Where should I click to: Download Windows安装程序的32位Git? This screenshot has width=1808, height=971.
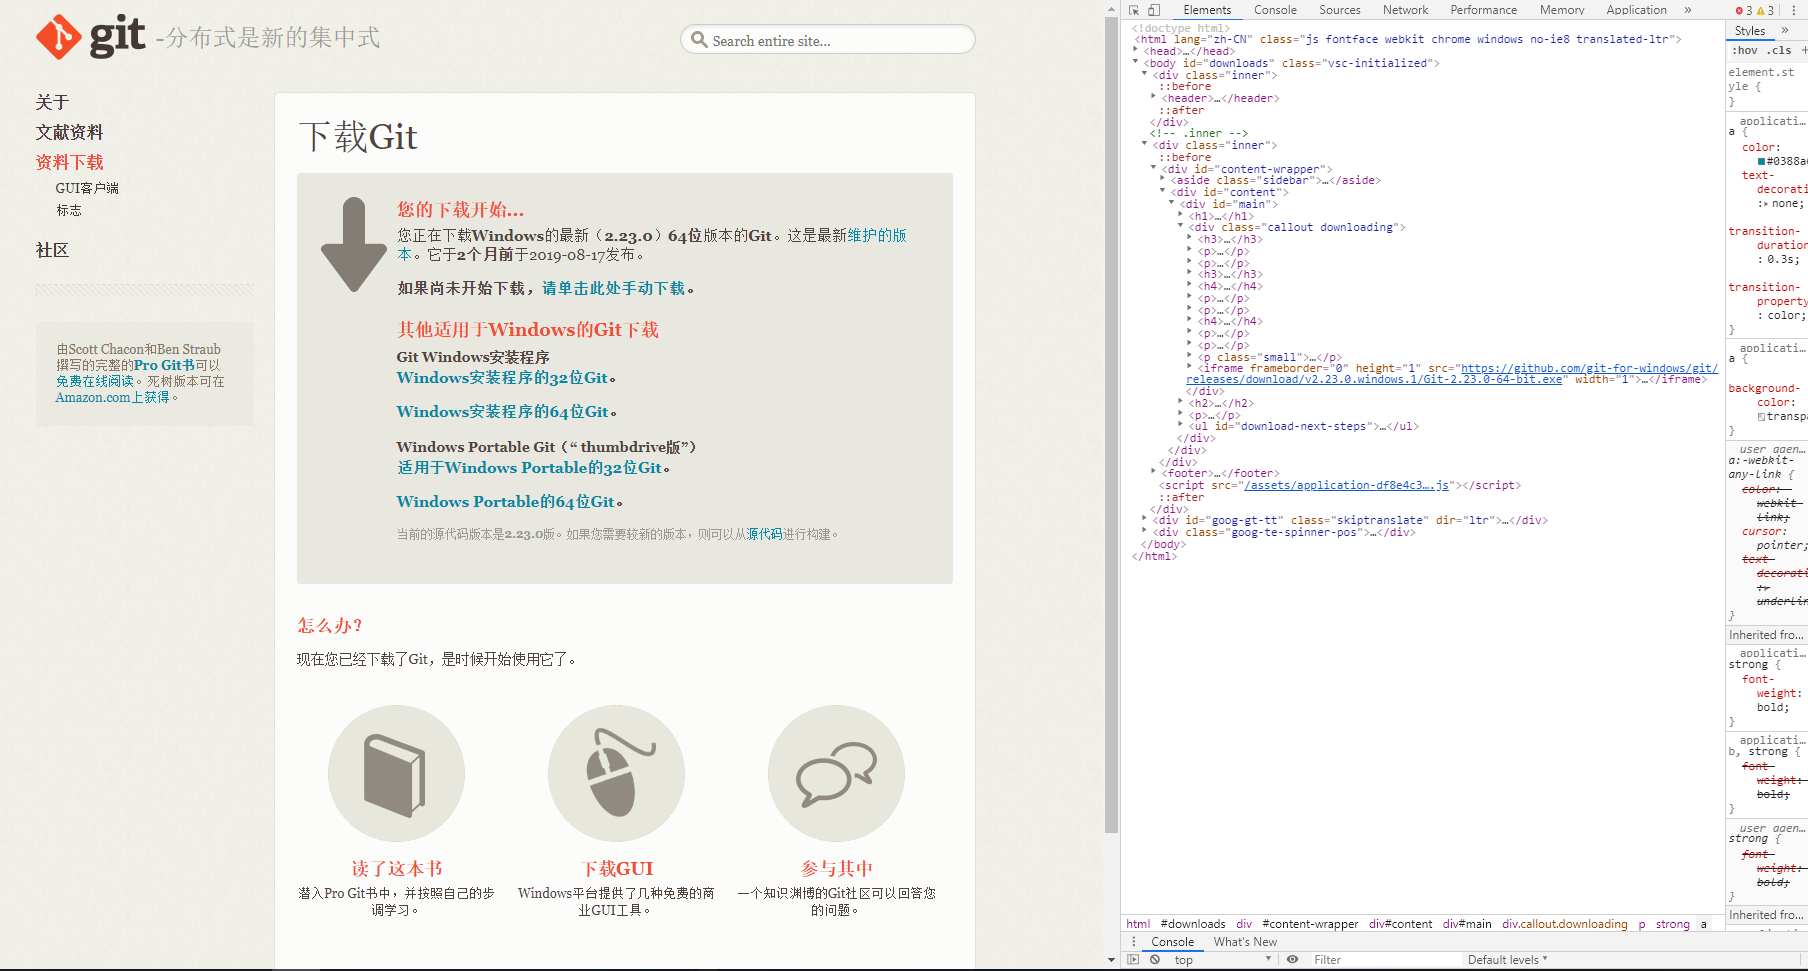point(502,378)
